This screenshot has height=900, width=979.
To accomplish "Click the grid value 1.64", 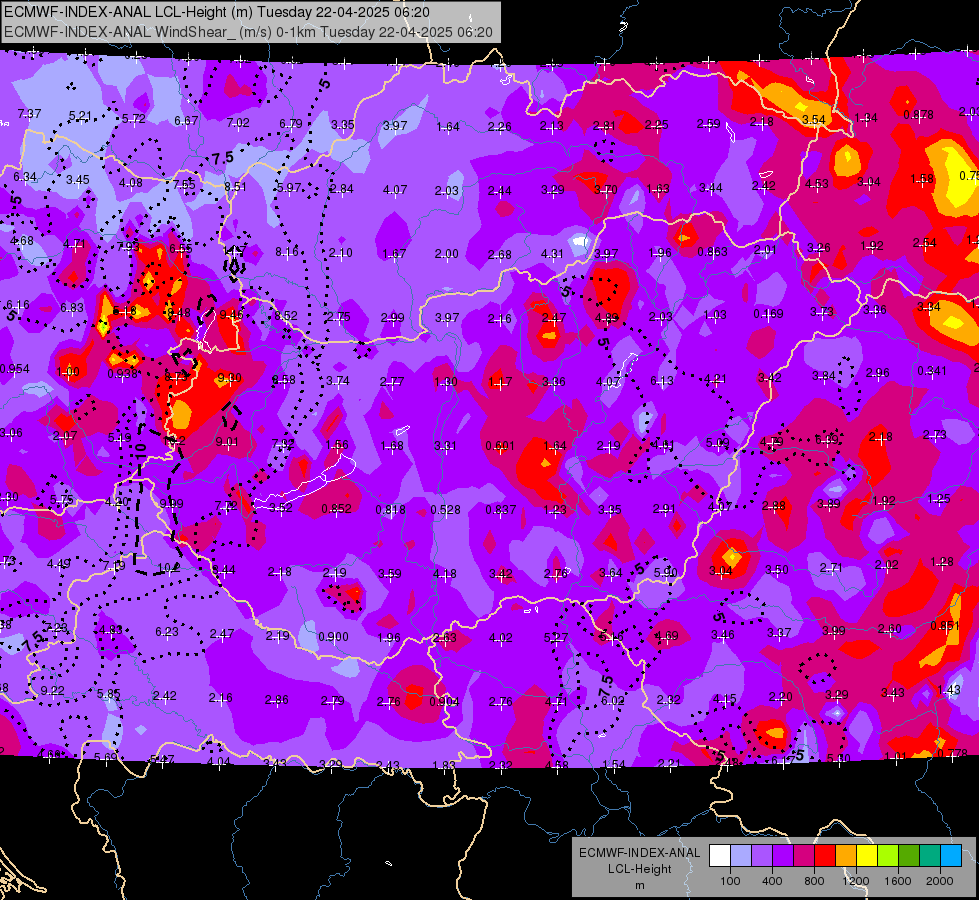I will click(x=448, y=127).
